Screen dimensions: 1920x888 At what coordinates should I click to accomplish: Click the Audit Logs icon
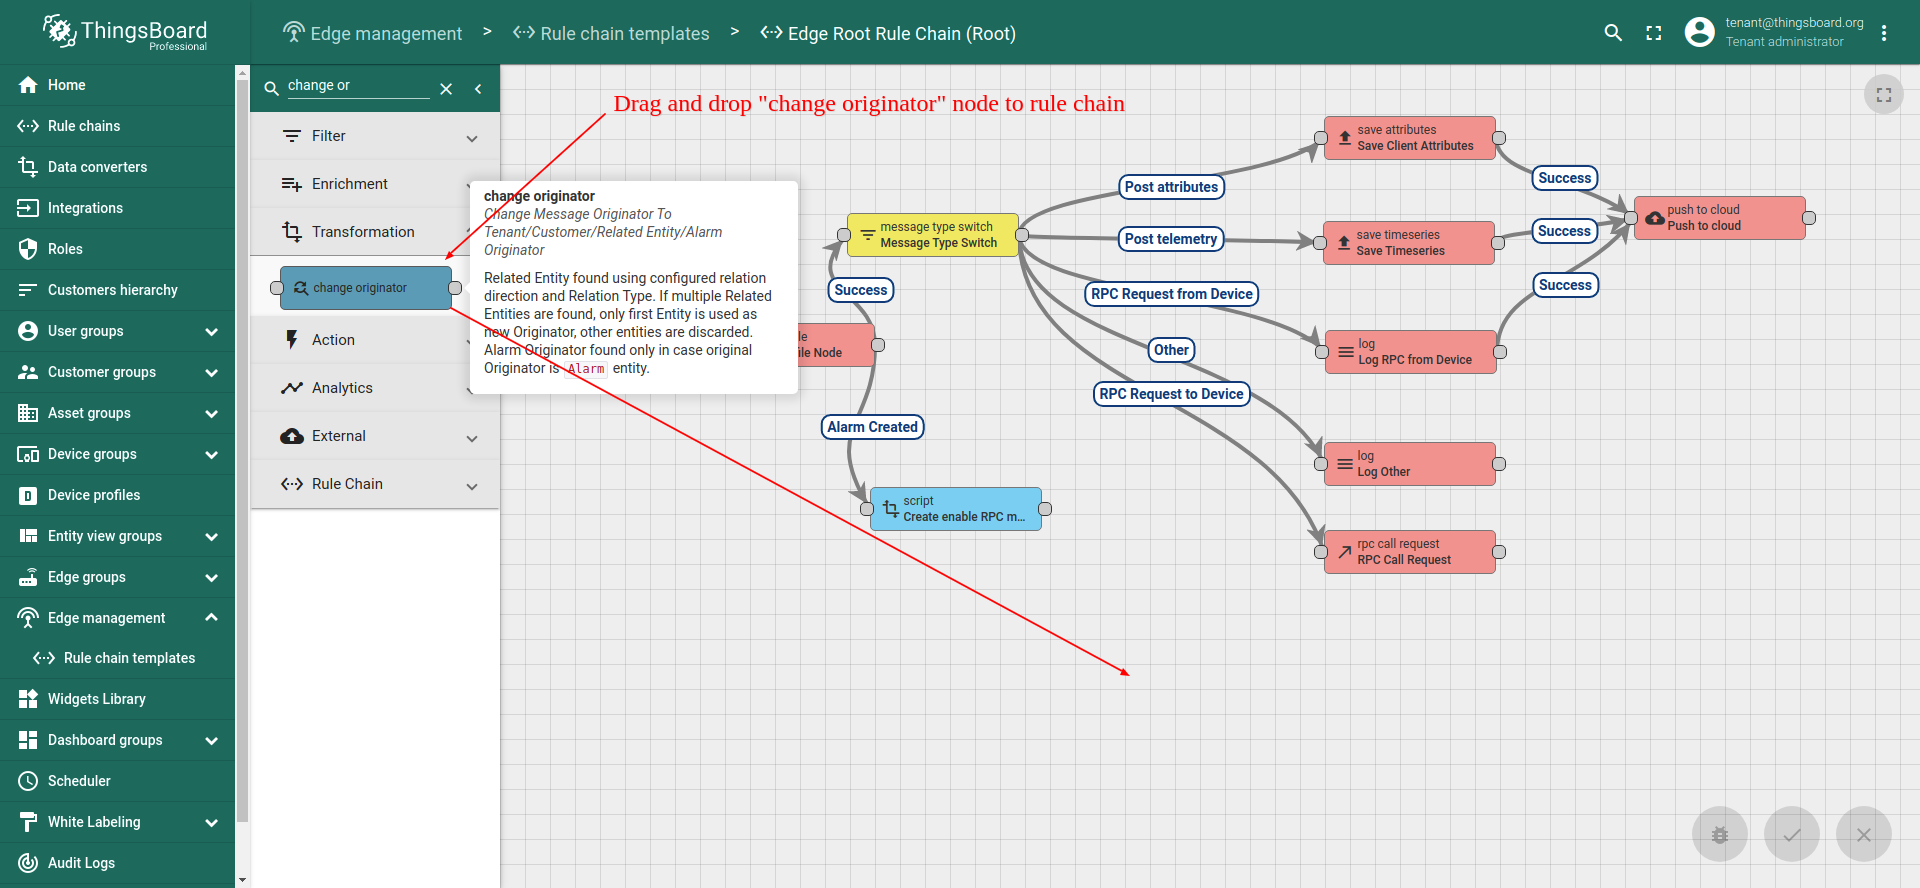[28, 862]
